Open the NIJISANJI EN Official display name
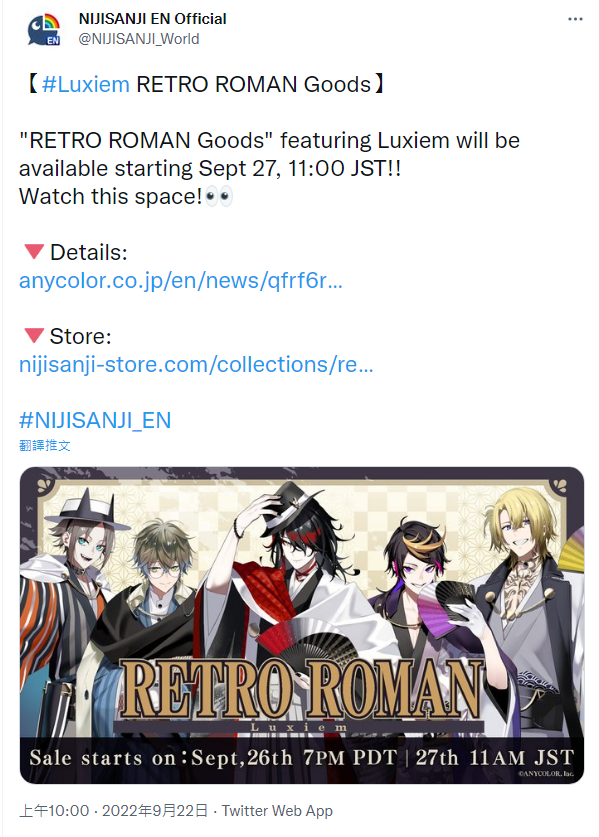Screen dimensions: 599x837 pyautogui.click(x=153, y=19)
